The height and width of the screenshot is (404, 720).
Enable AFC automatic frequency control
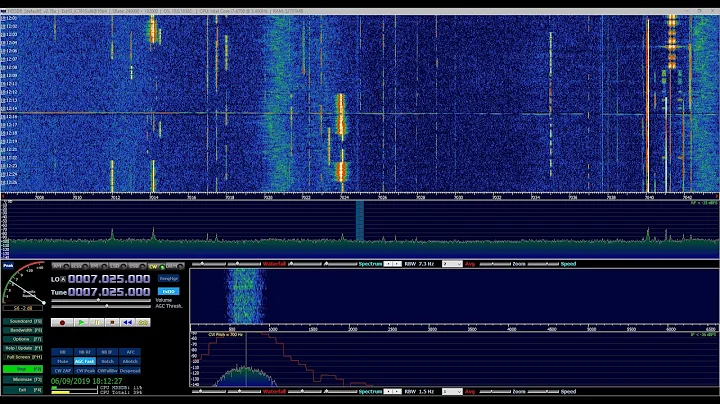[130, 352]
